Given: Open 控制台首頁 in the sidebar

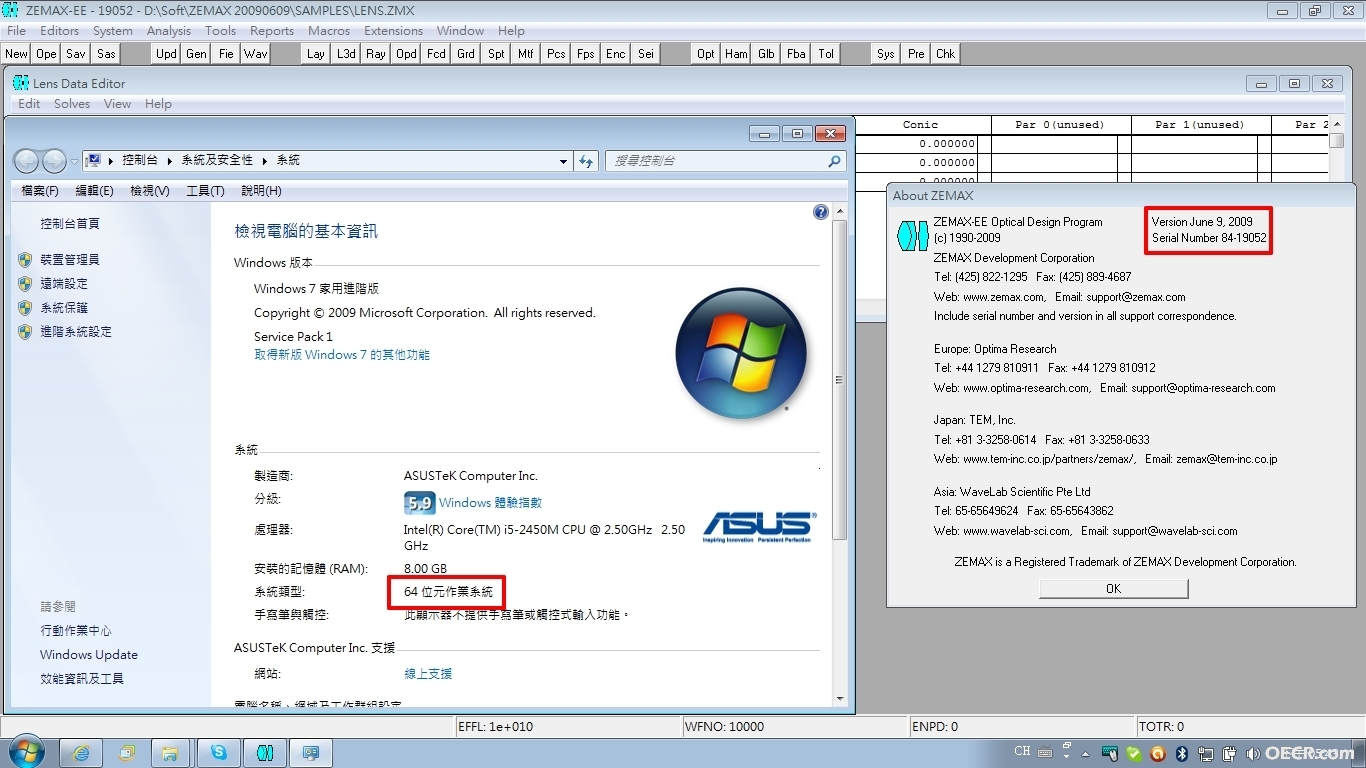Looking at the screenshot, I should (70, 224).
